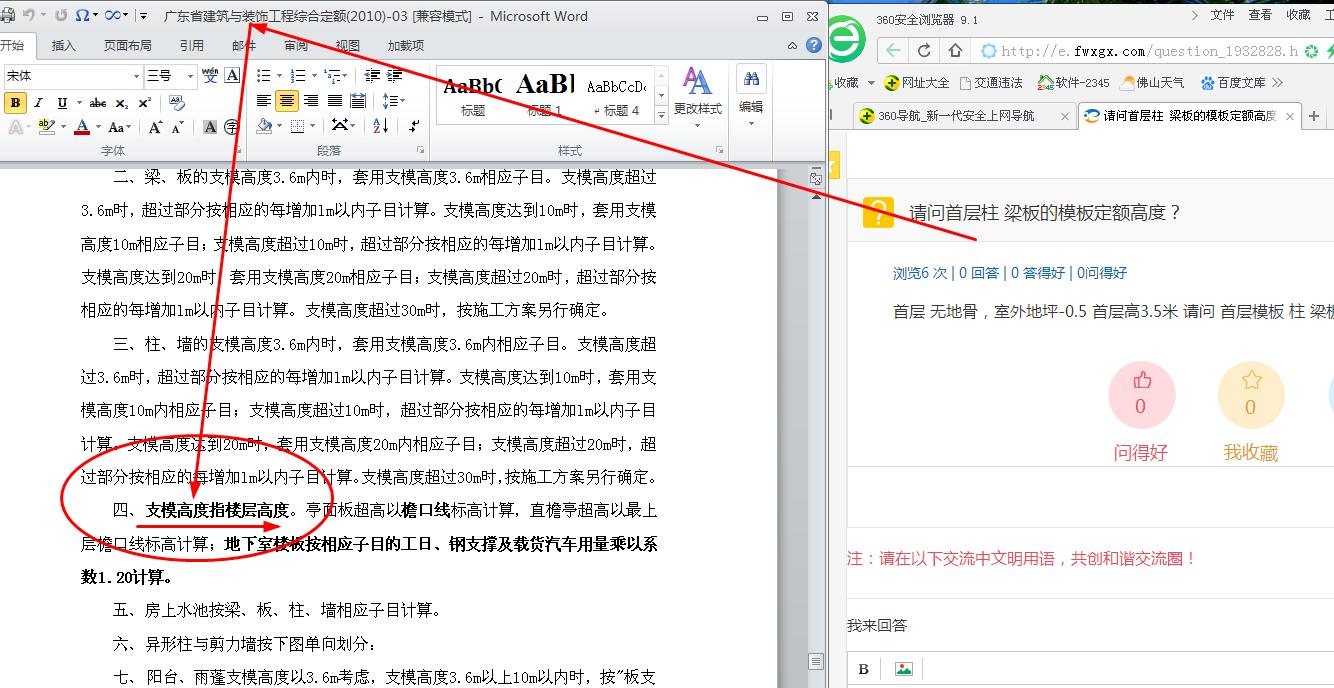The width and height of the screenshot is (1334, 688).
Task: Switch to 页面布局 ribbon tab
Action: 128,45
